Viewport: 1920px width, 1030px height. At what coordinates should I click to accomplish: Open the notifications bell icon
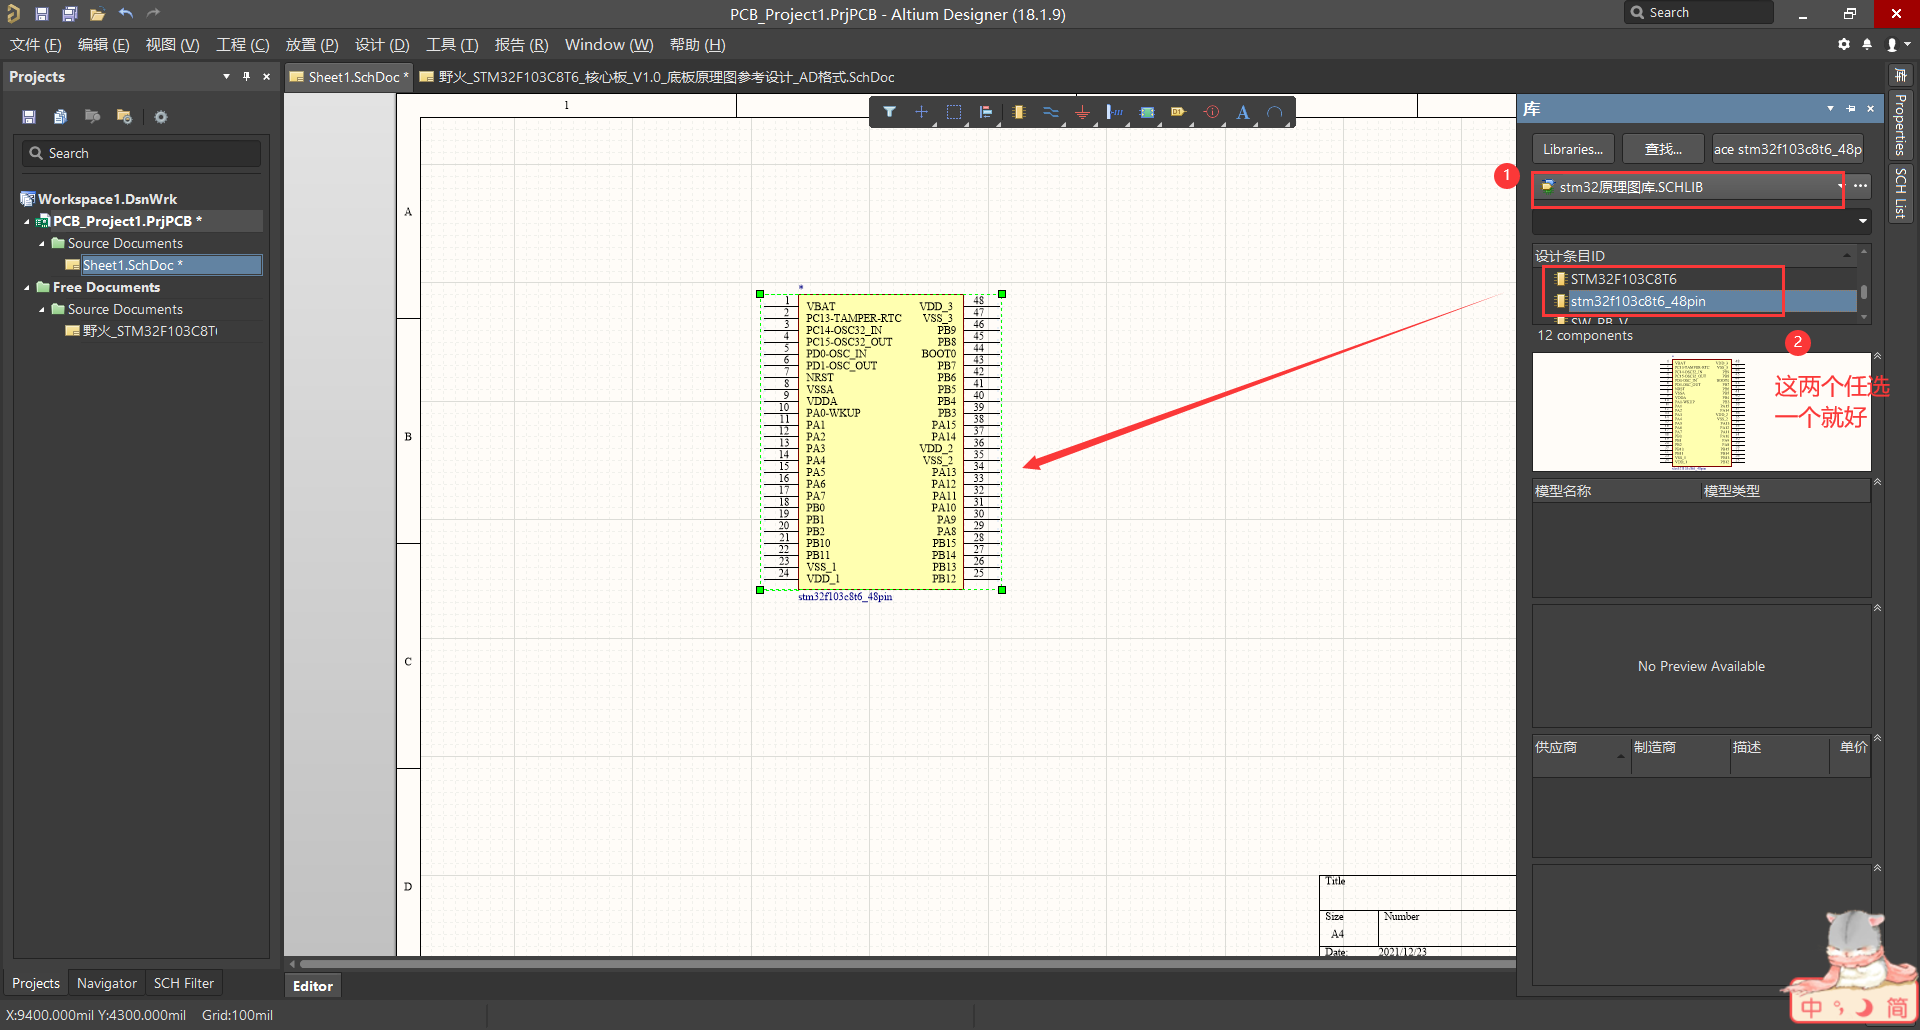coord(1867,44)
